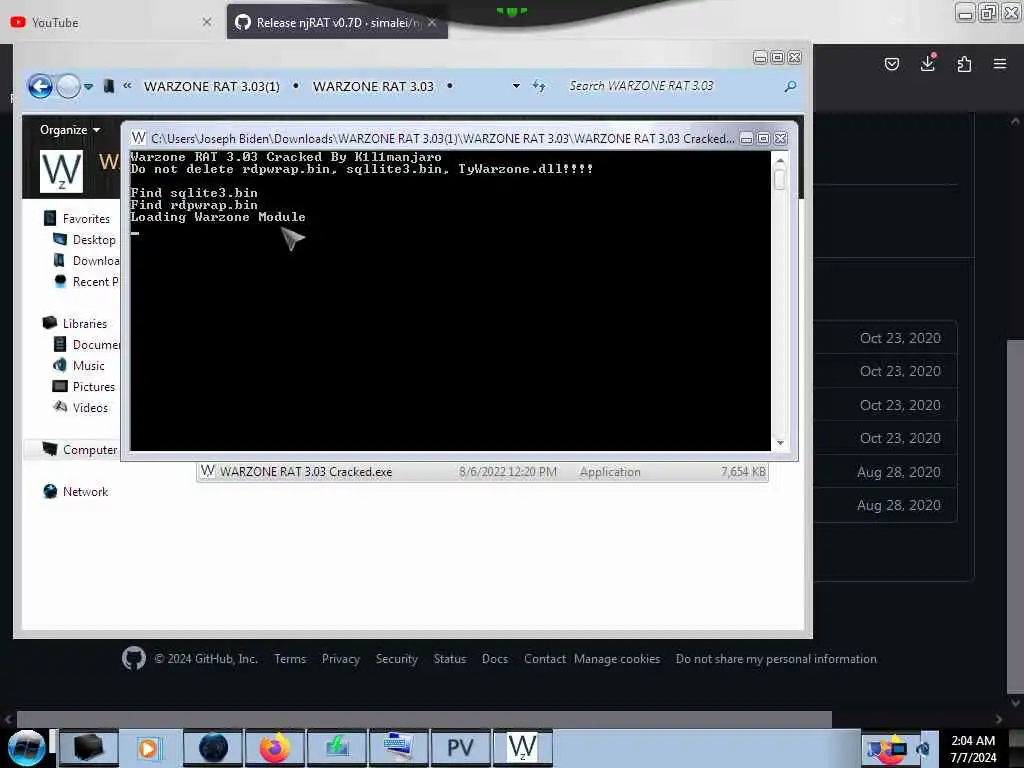This screenshot has width=1024, height=768.
Task: Open the media player taskbar icon
Action: [149, 748]
